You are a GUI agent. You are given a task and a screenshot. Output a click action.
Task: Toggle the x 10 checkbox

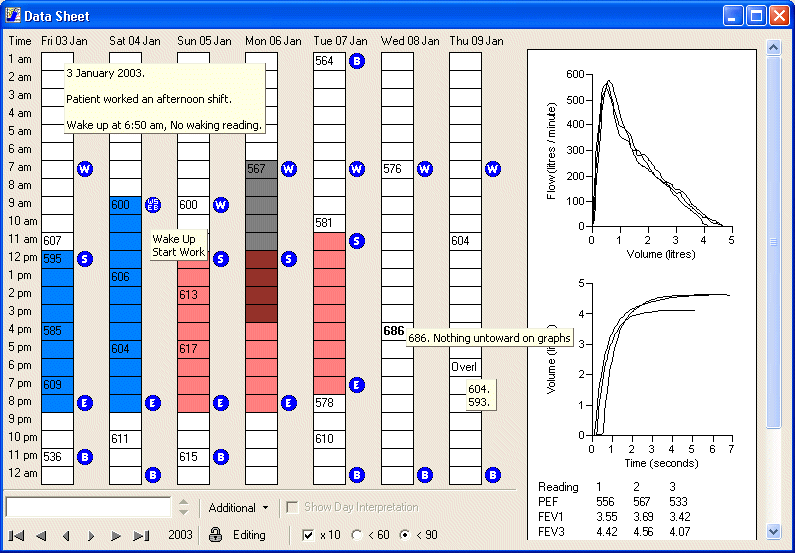[308, 535]
